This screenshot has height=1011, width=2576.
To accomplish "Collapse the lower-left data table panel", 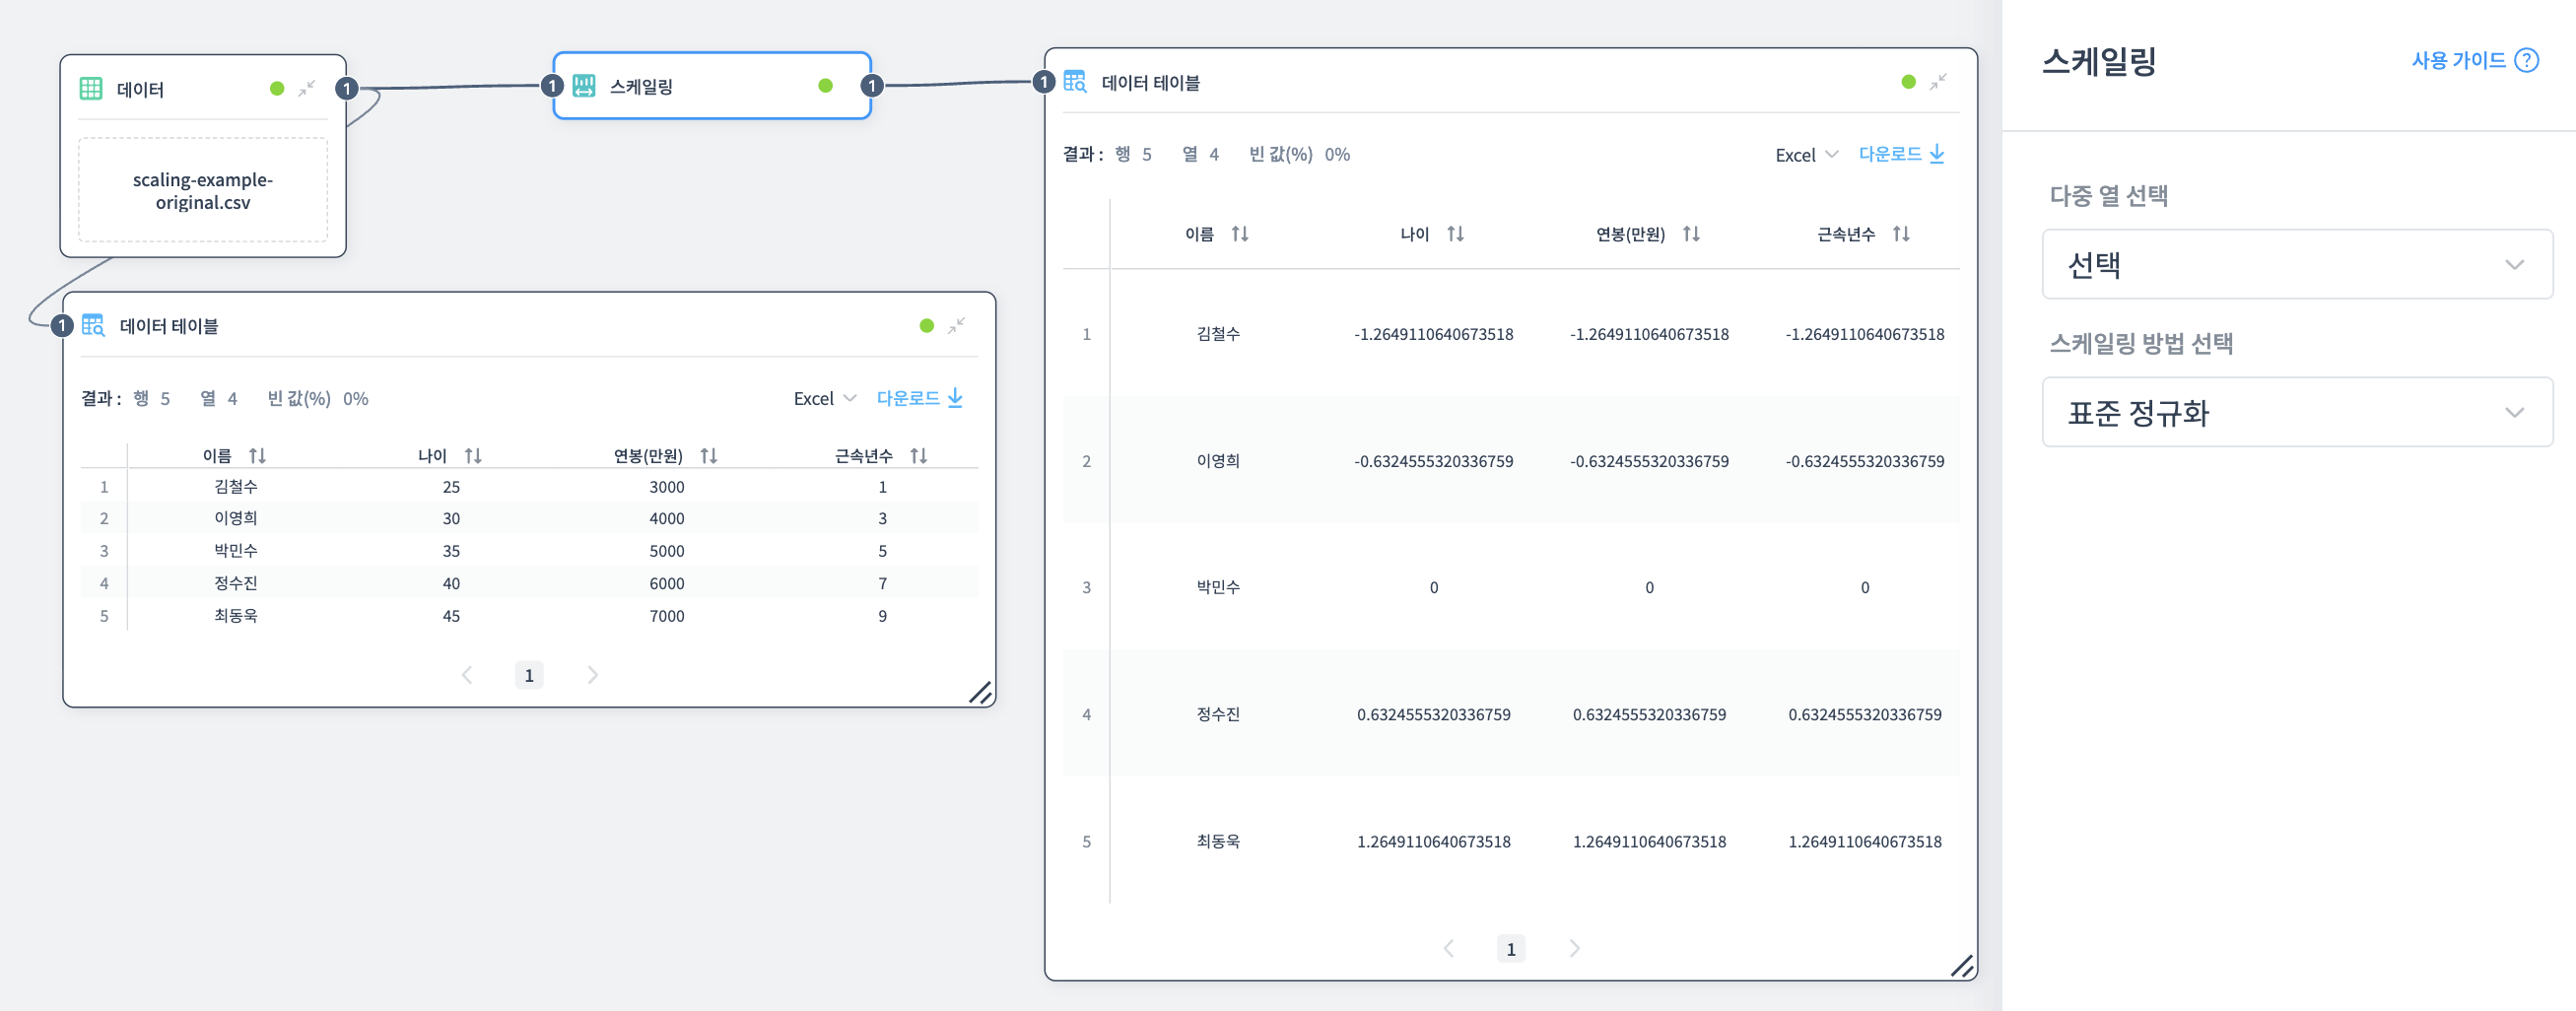I will tap(956, 326).
